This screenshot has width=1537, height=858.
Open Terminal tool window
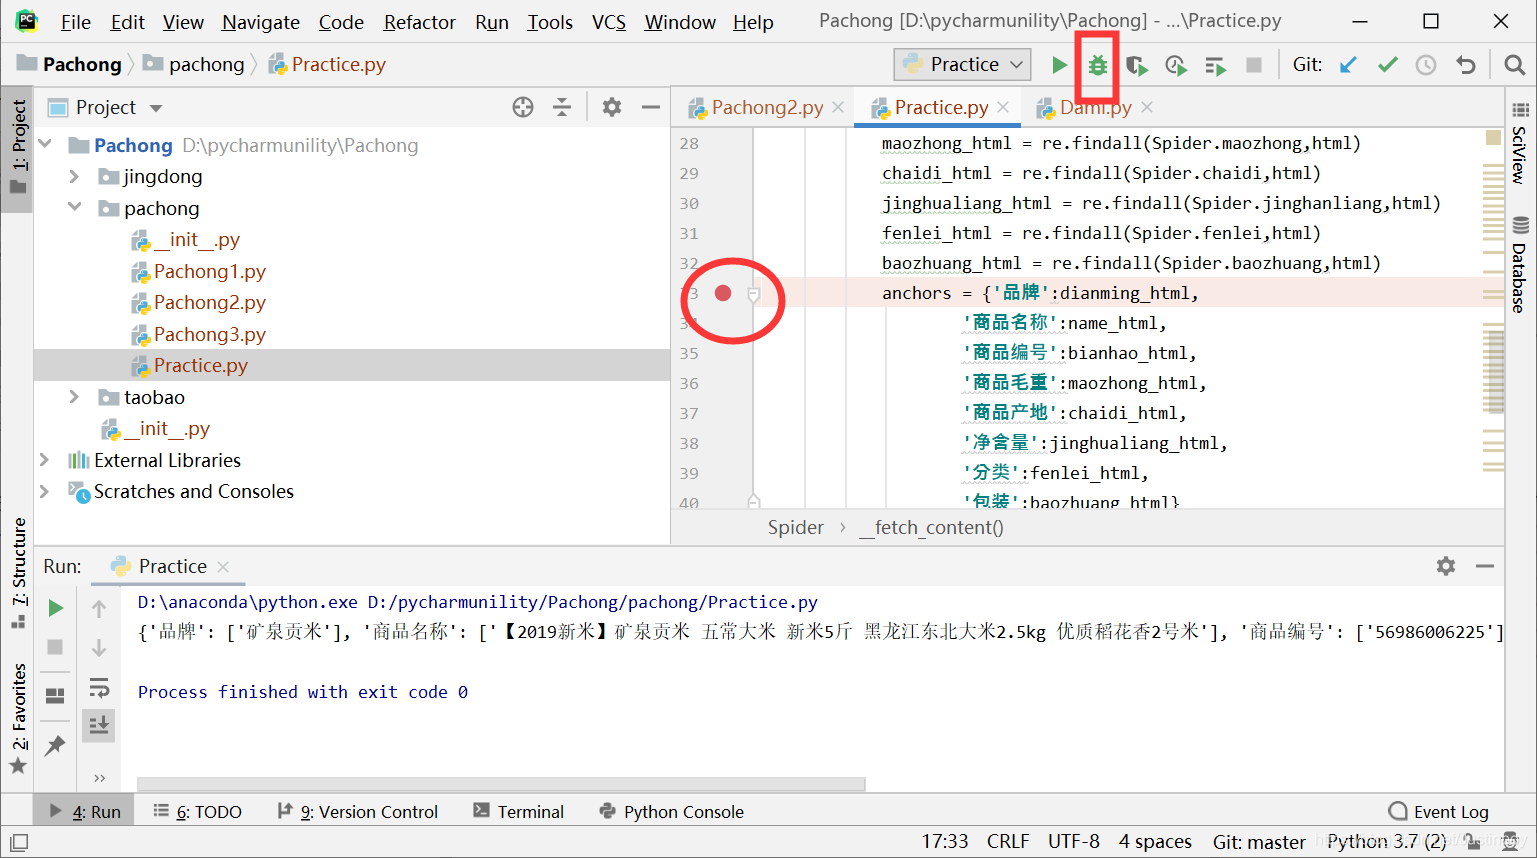[x=518, y=812]
